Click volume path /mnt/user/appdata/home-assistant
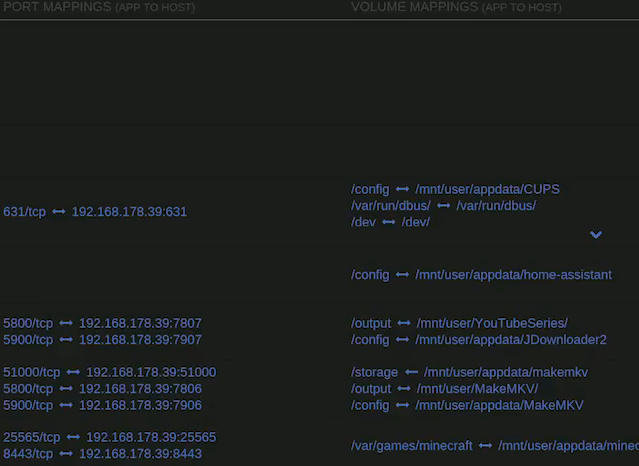 point(513,275)
